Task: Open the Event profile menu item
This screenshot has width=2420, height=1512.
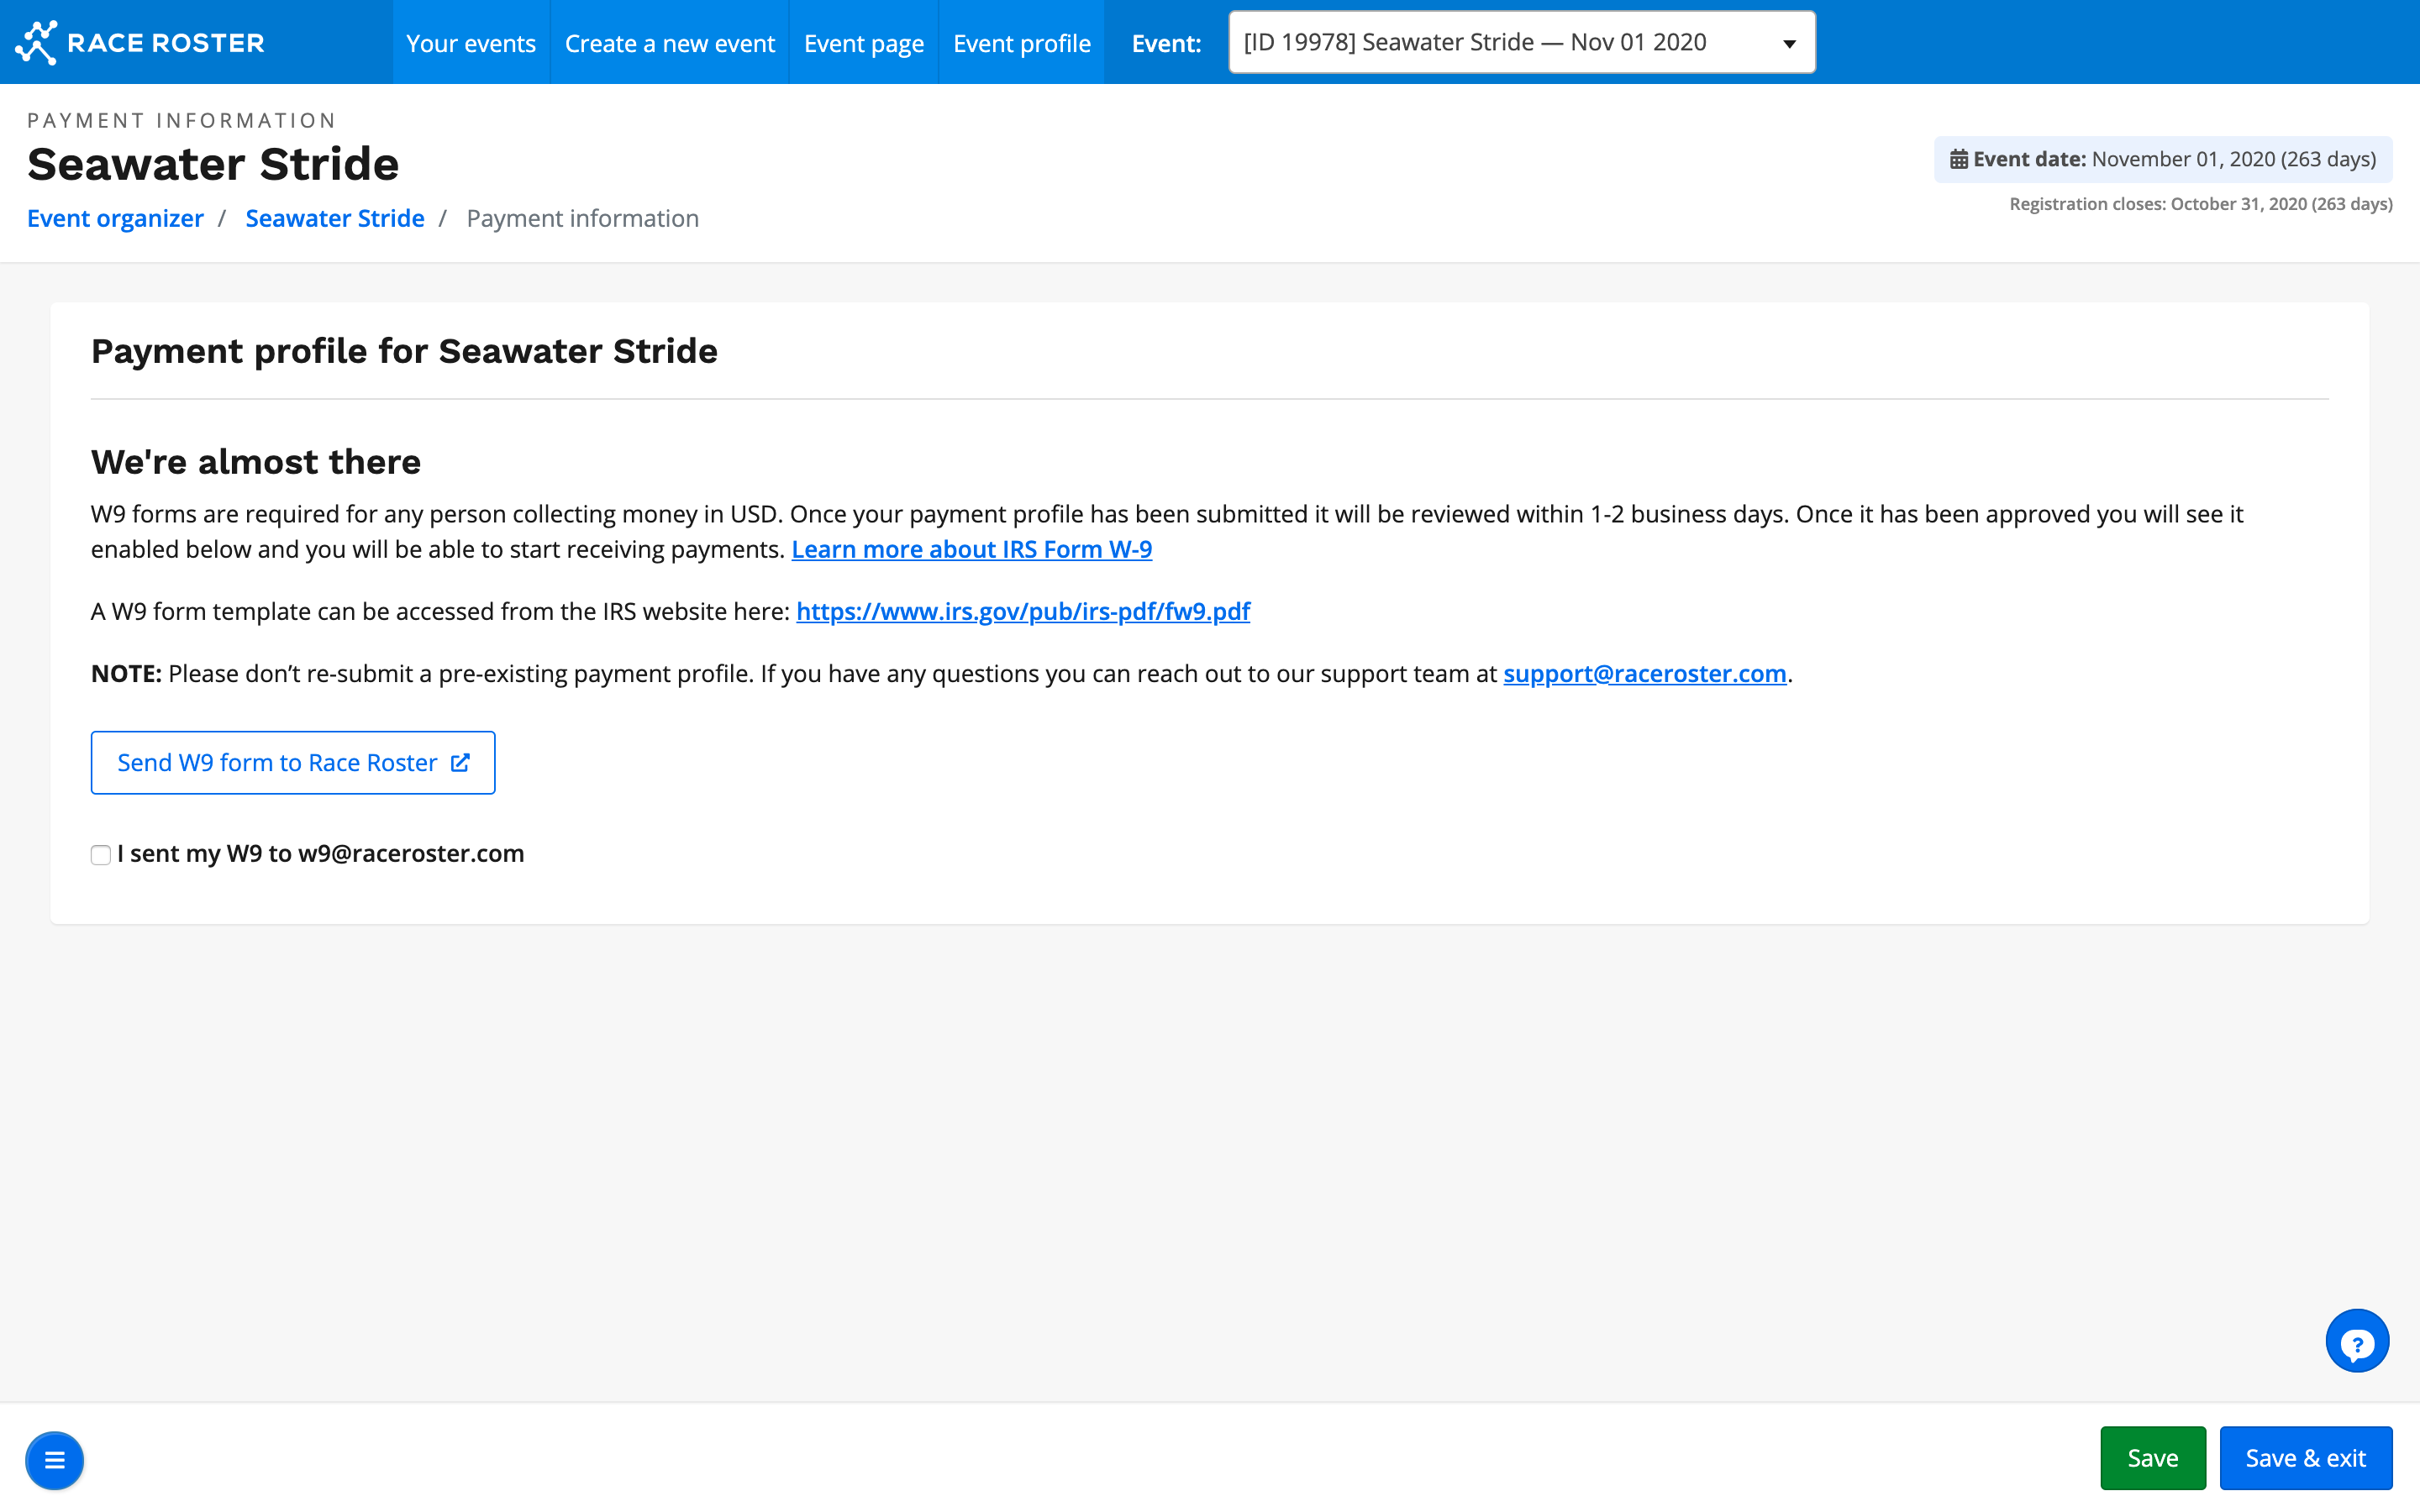Action: point(1021,43)
